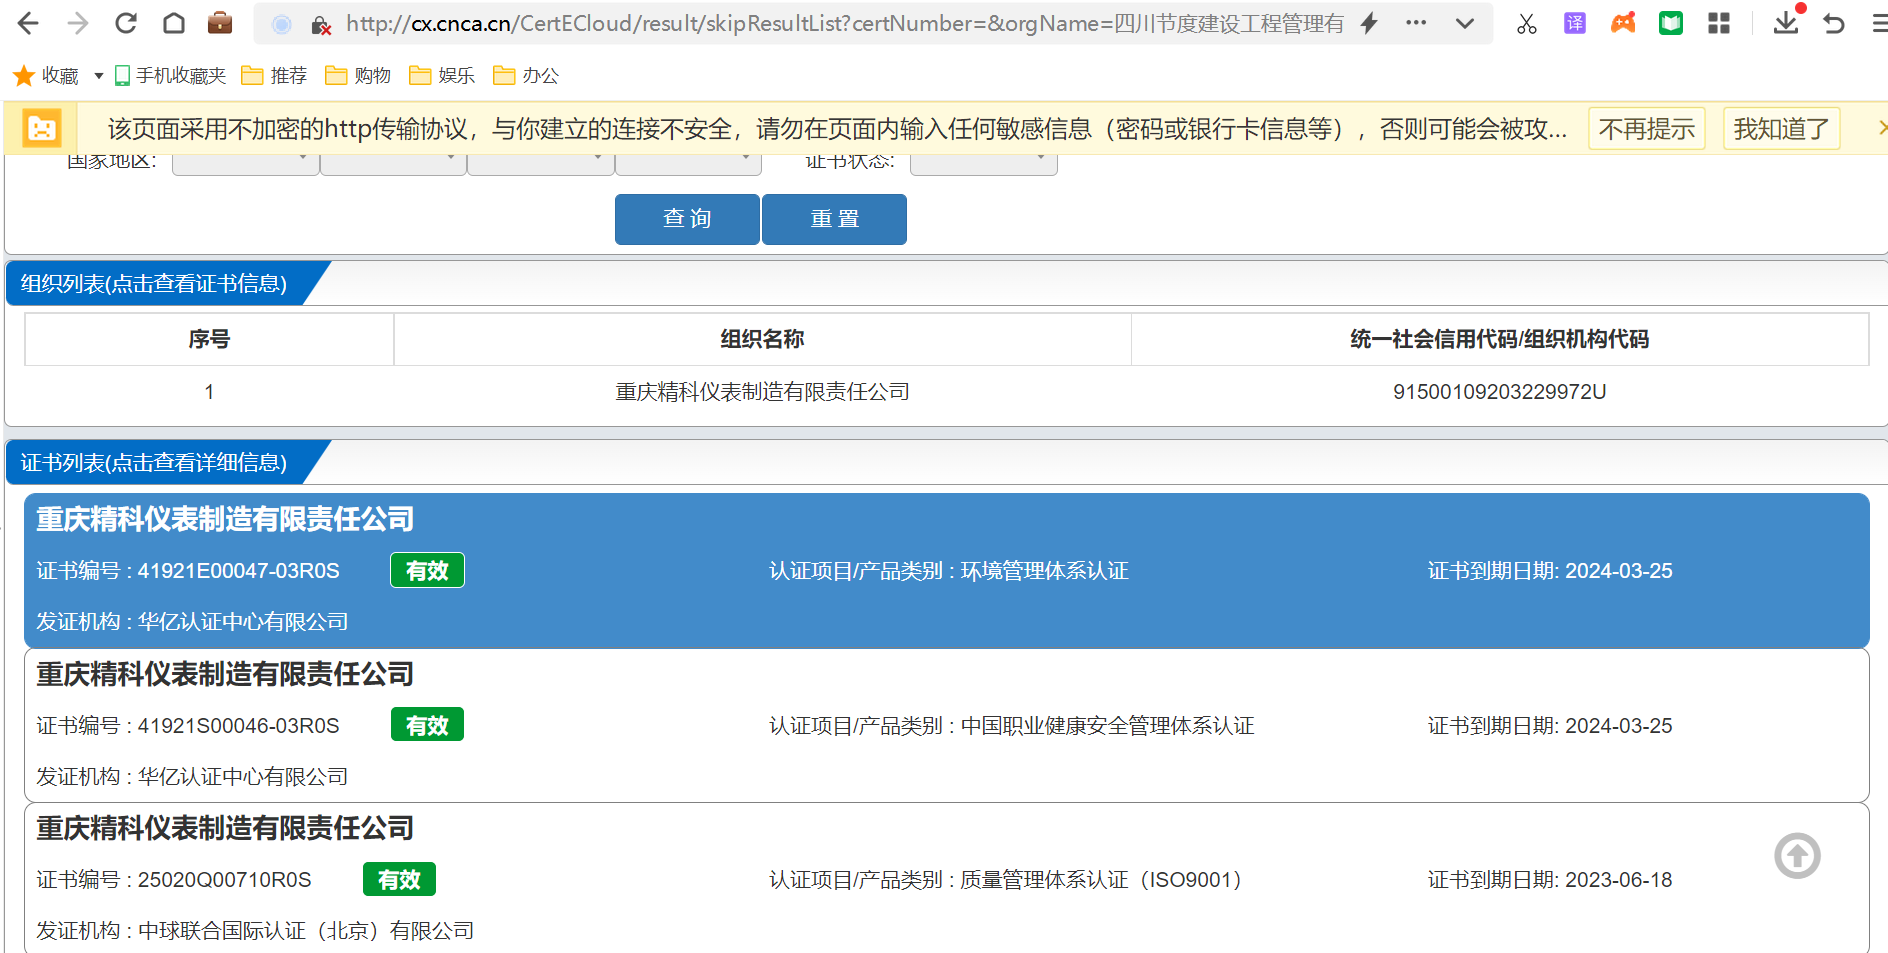The width and height of the screenshot is (1888, 953).
Task: Open the 办公 bookmarks folder
Action: [526, 76]
